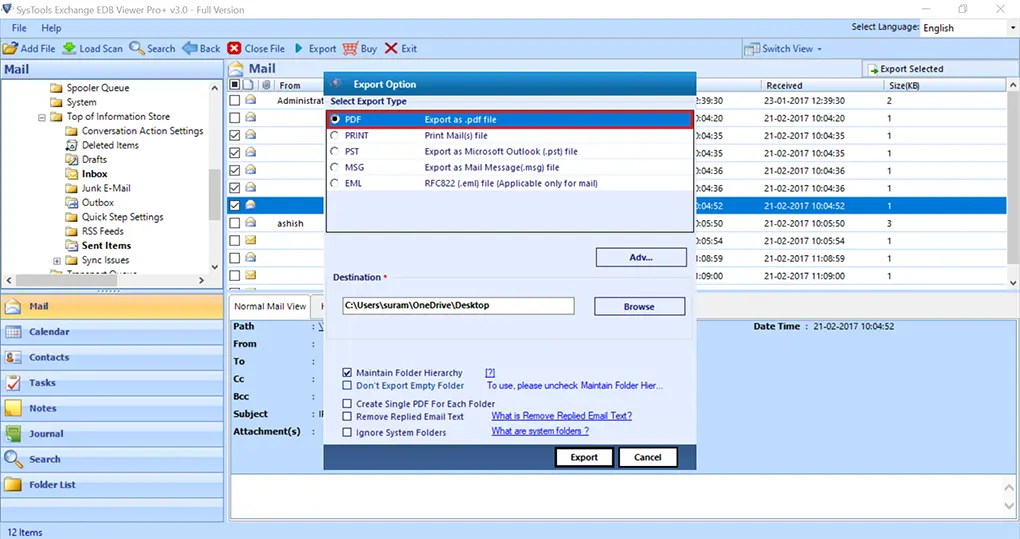The width and height of the screenshot is (1020, 539).
Task: Enable Ignore System Folders checkbox
Action: 347,433
